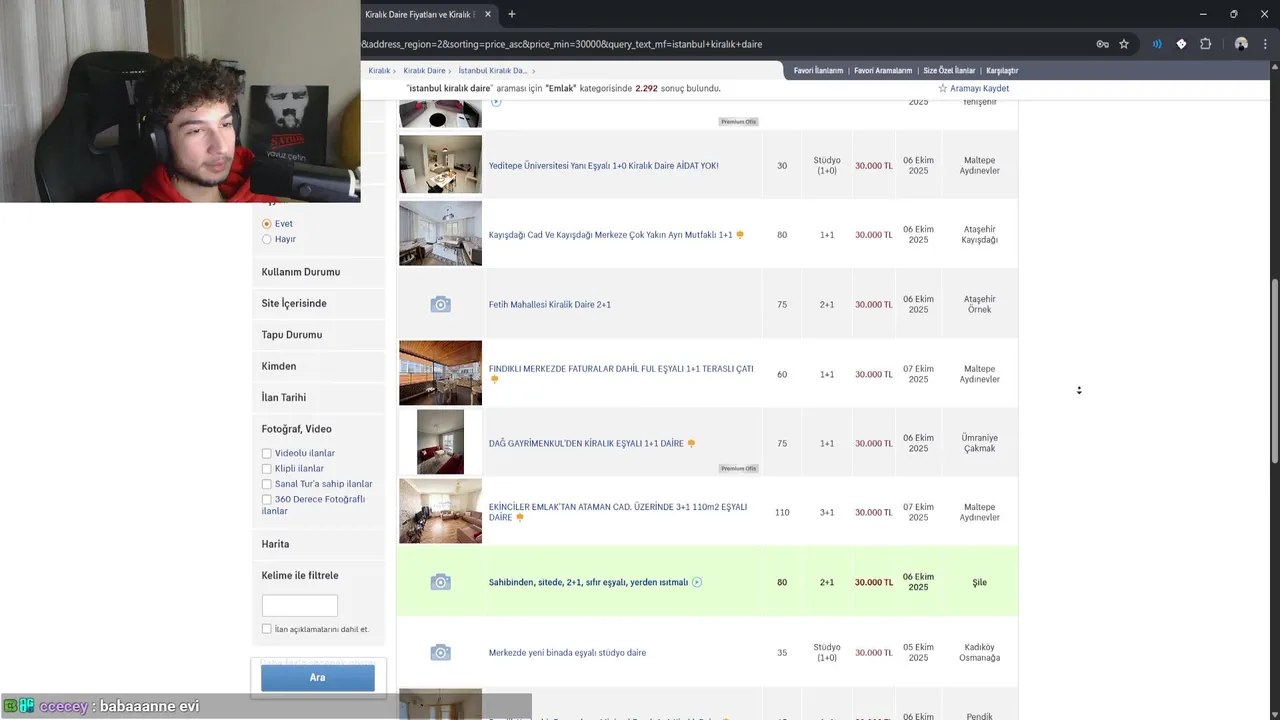The height and width of the screenshot is (720, 1280).
Task: Click the camera placeholder icon of the Sahibinden, sitede listing
Action: tap(440, 582)
